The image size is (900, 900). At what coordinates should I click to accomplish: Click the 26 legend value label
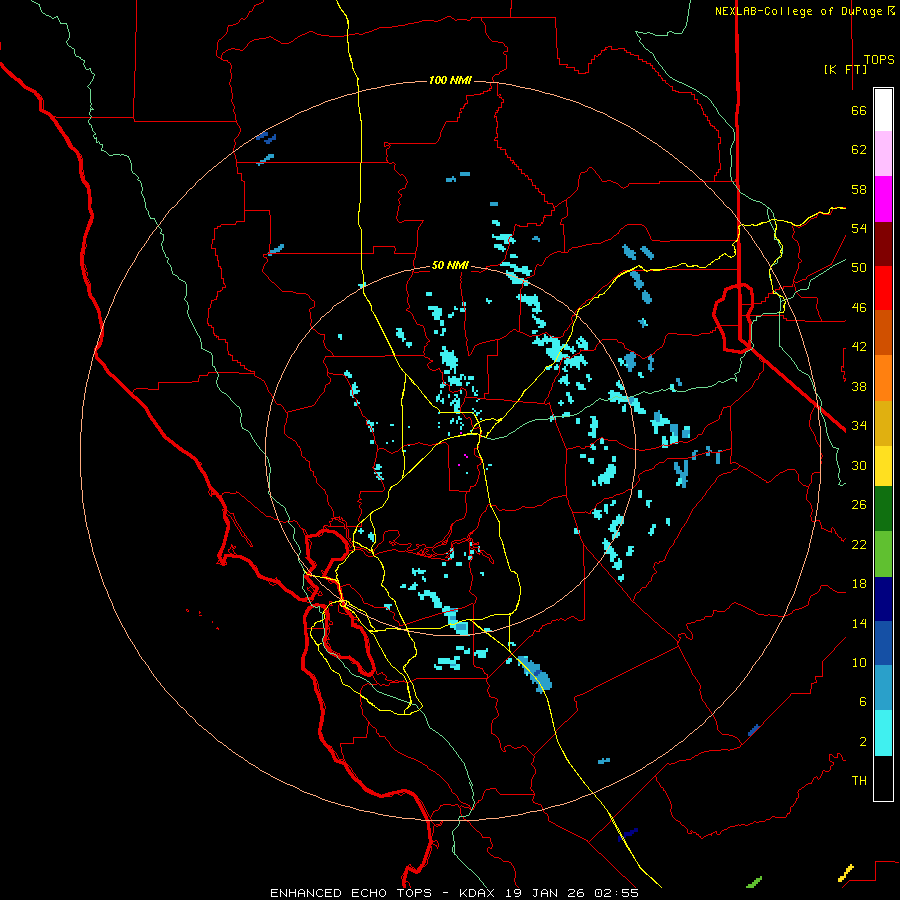pos(859,505)
